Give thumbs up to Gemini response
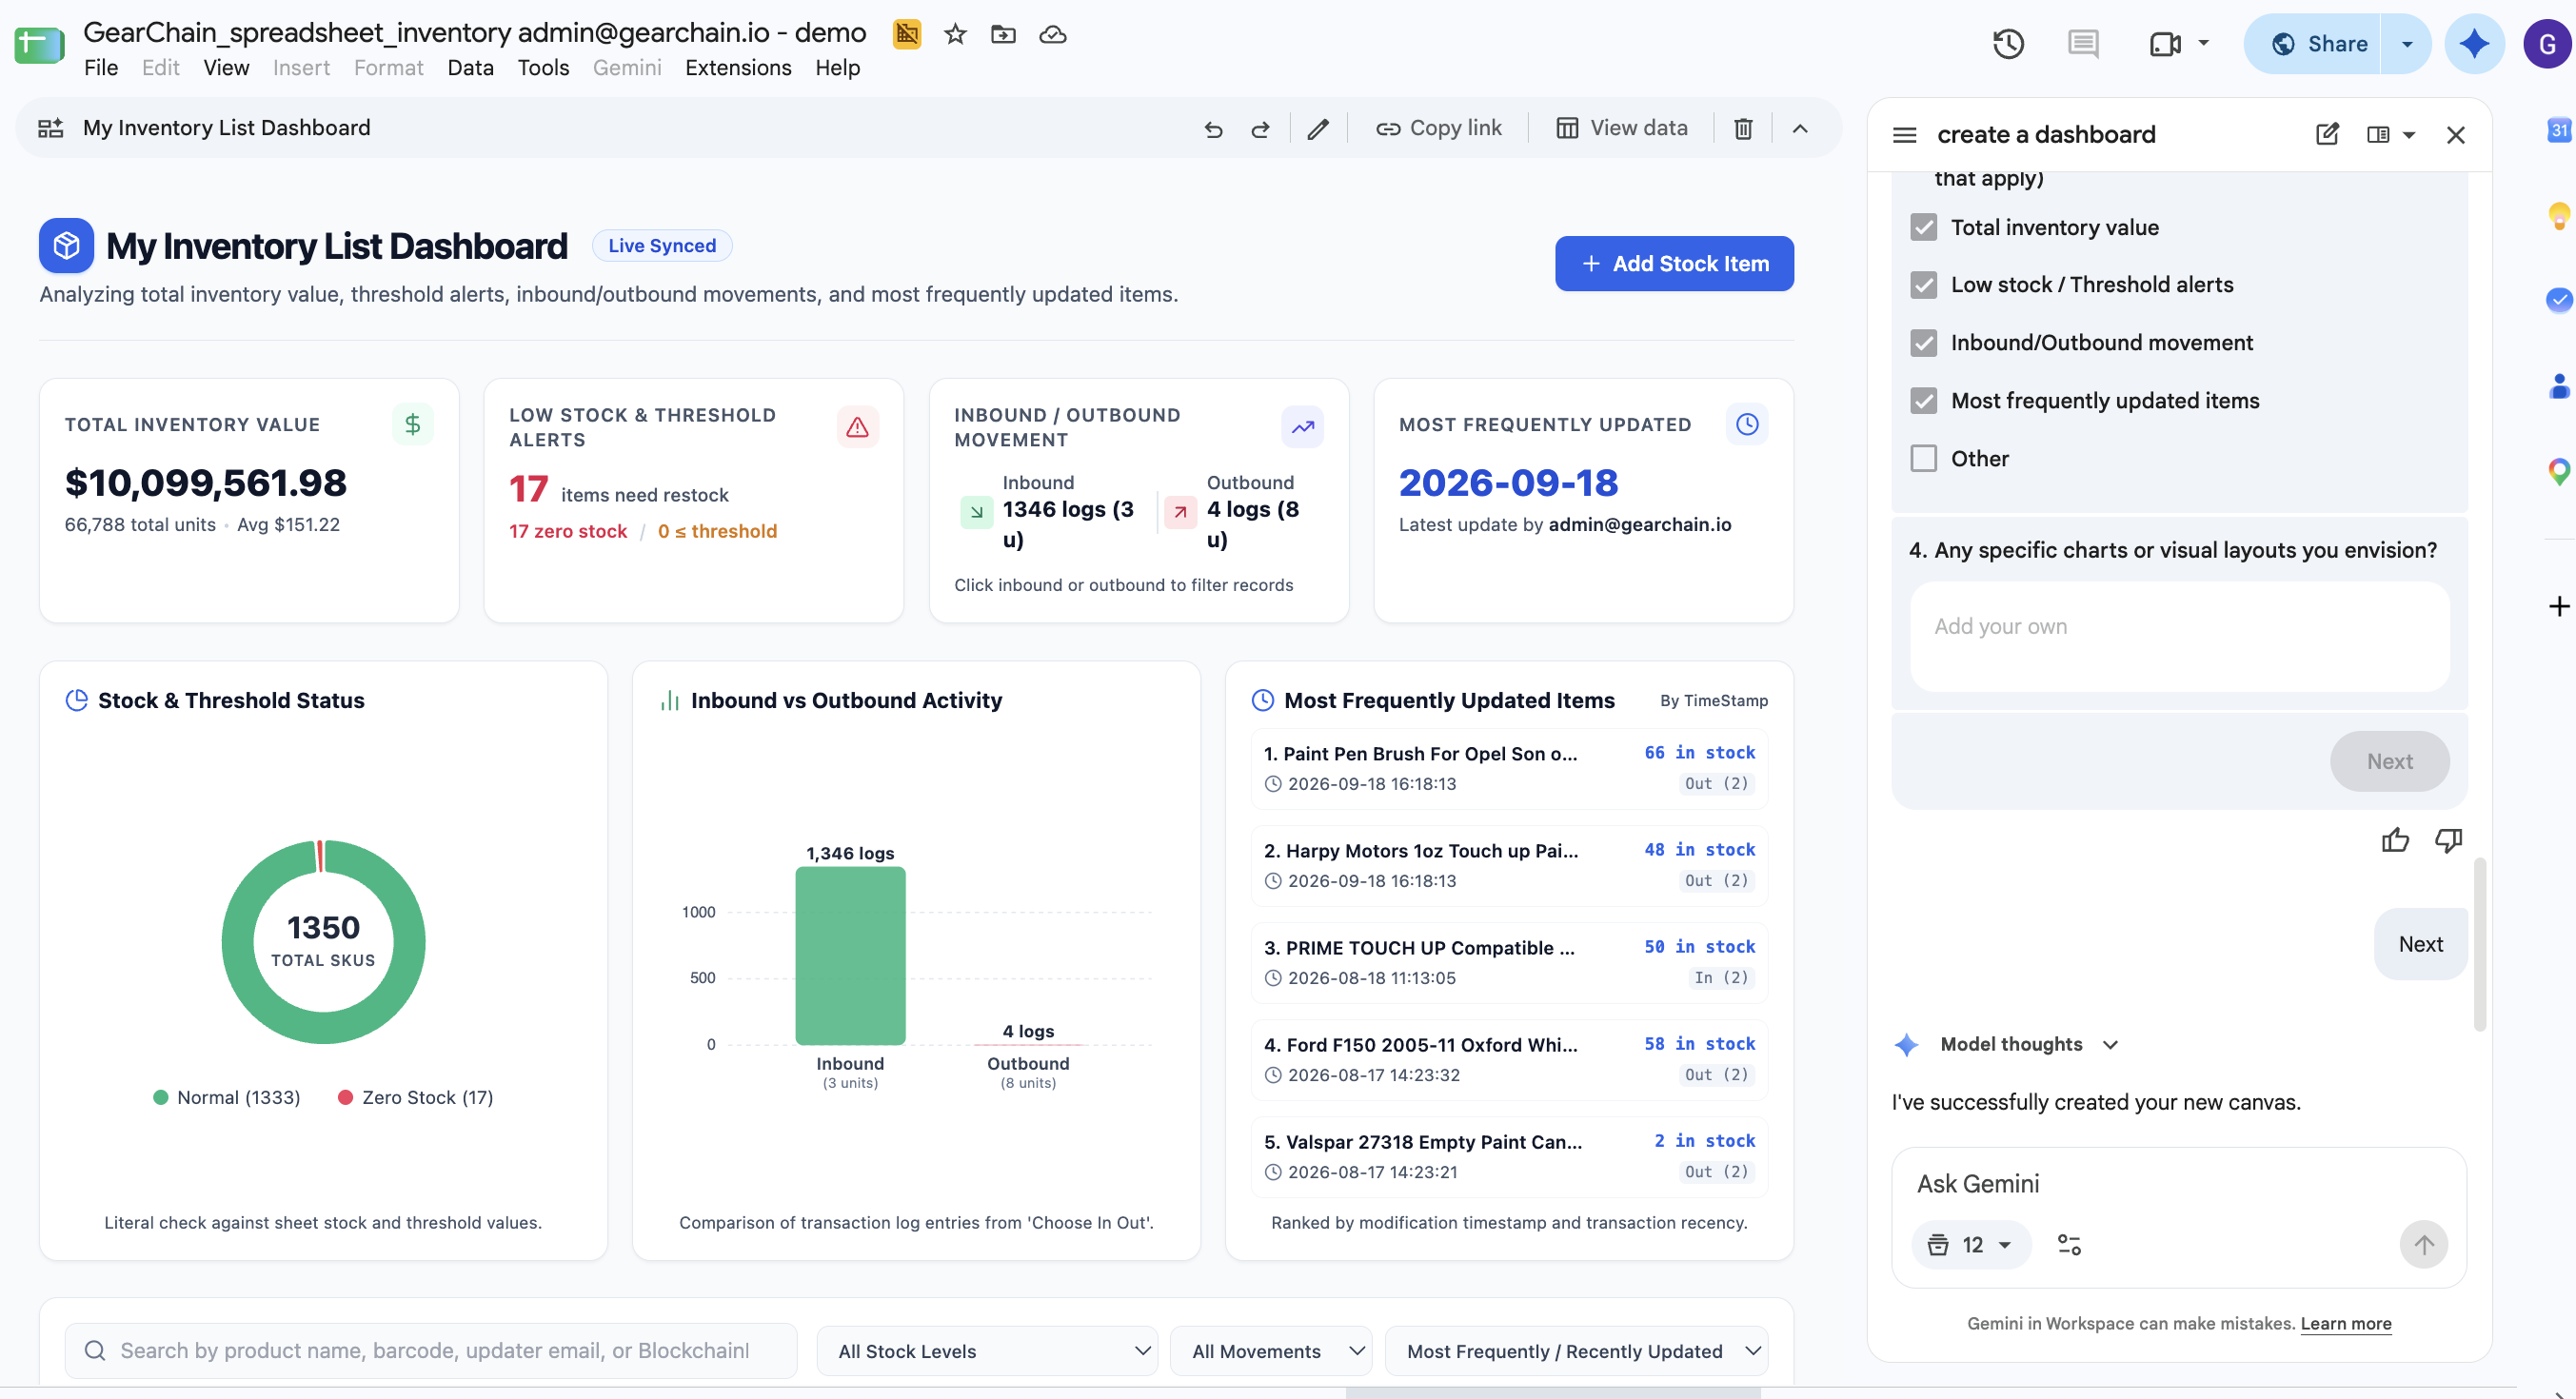 (2395, 840)
